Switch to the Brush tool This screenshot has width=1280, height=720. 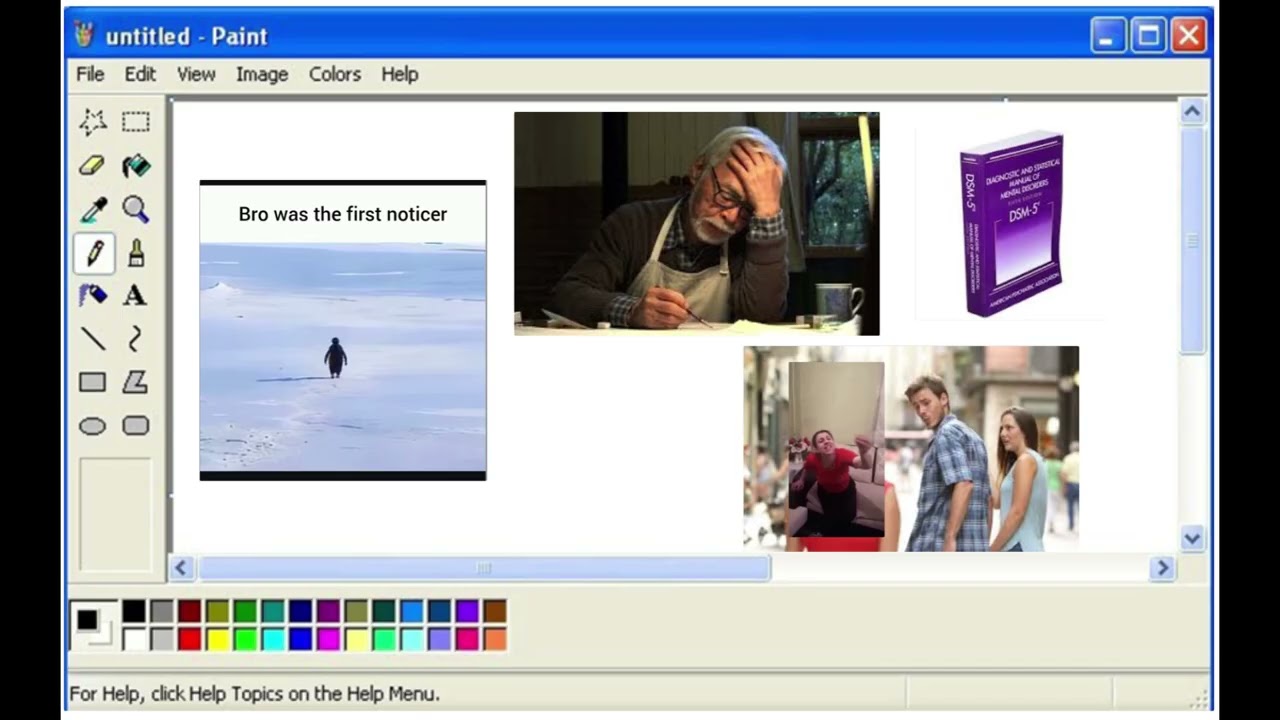coord(136,252)
